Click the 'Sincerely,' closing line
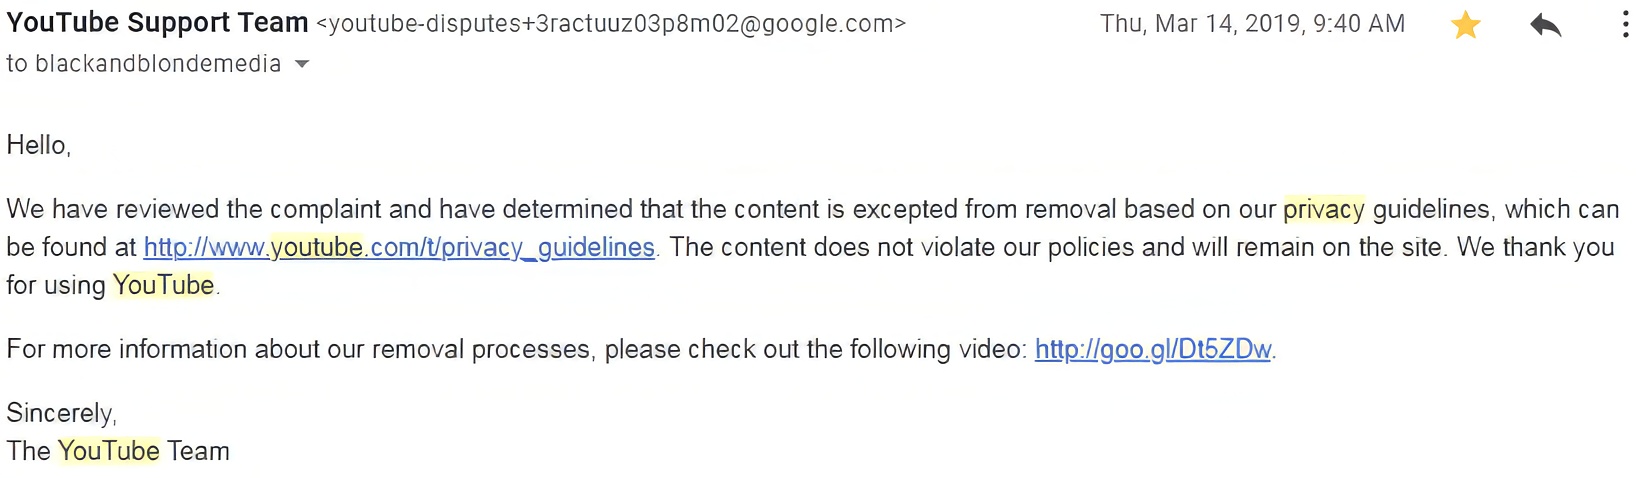1636x478 pixels. [x=62, y=413]
